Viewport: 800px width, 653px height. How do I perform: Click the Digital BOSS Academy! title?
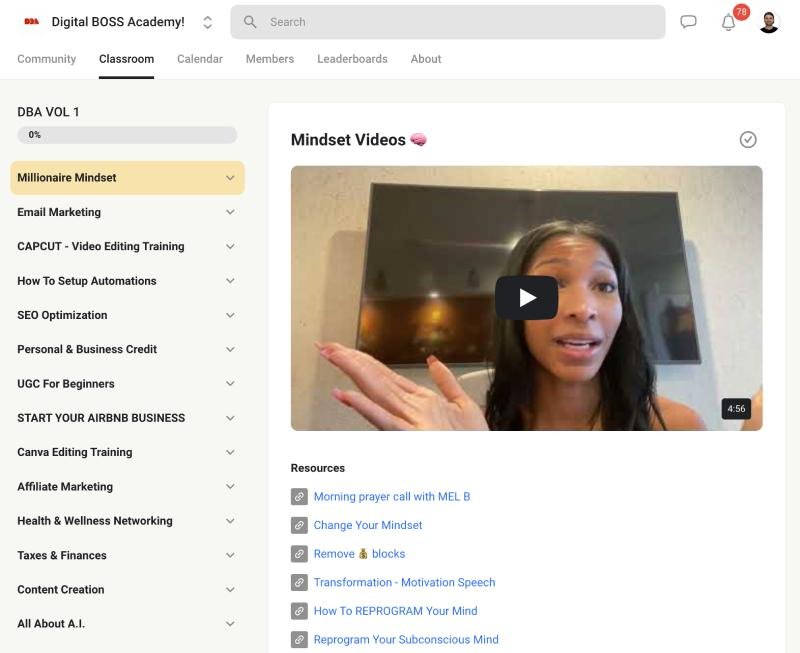118,22
